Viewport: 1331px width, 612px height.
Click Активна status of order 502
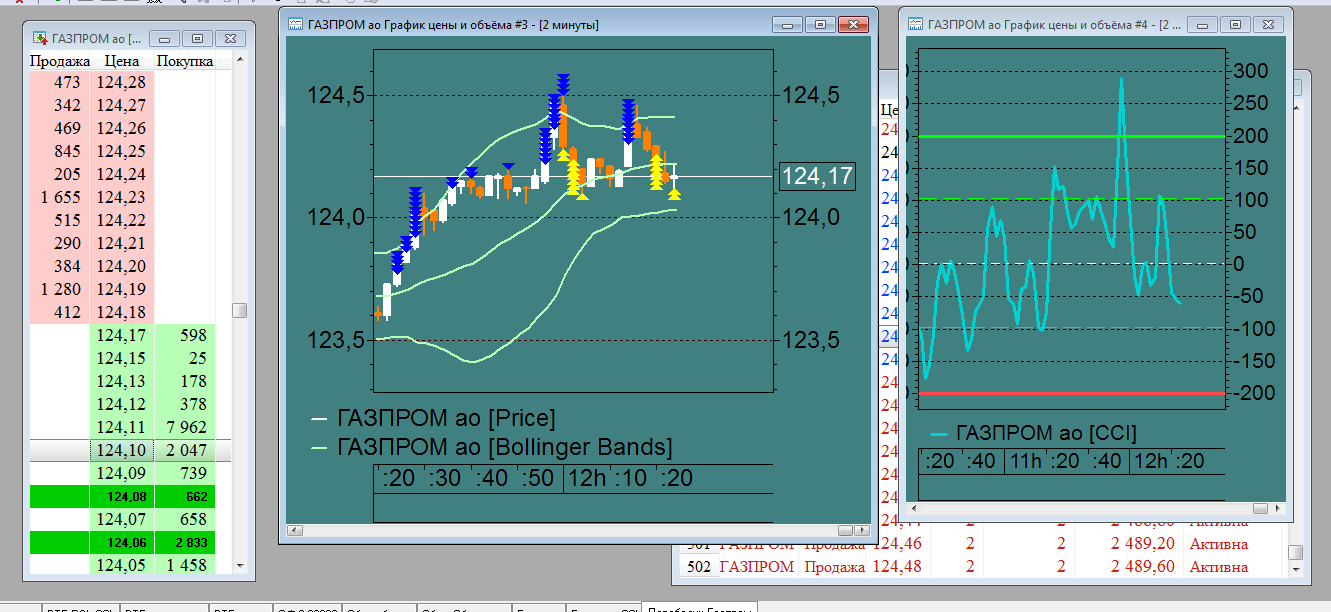1219,566
